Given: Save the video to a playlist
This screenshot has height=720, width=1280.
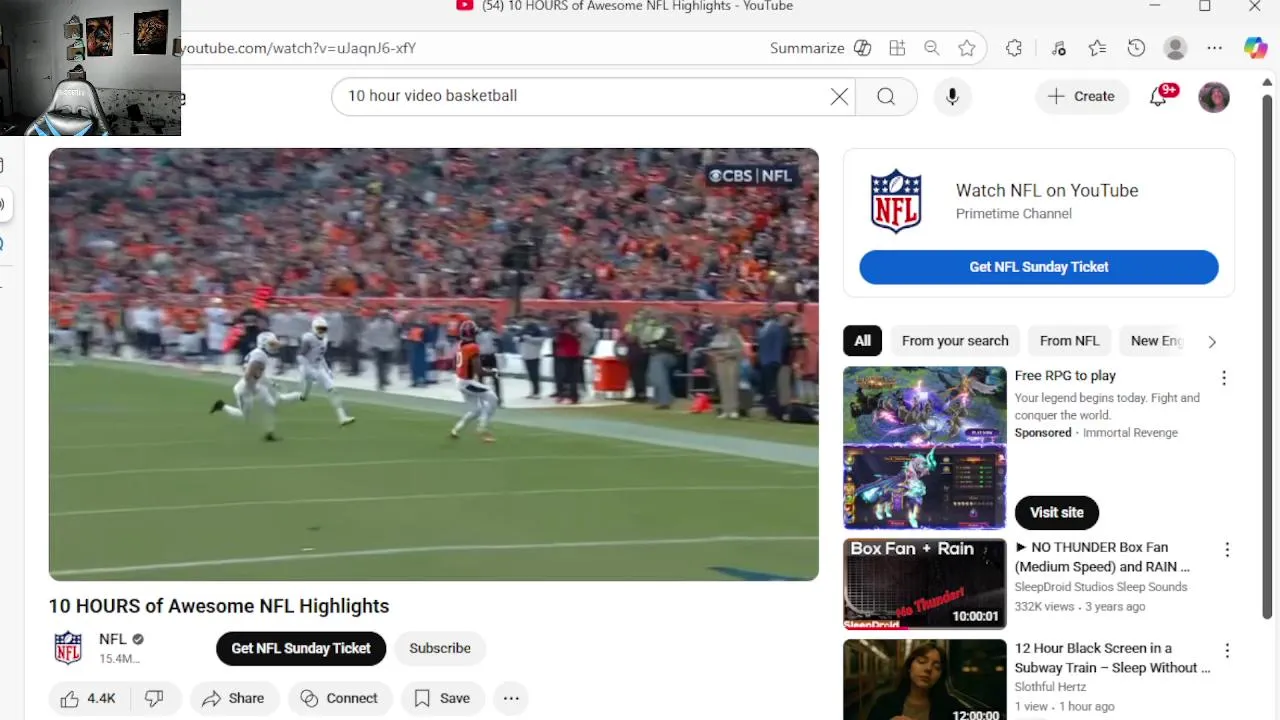Looking at the screenshot, I should (442, 698).
